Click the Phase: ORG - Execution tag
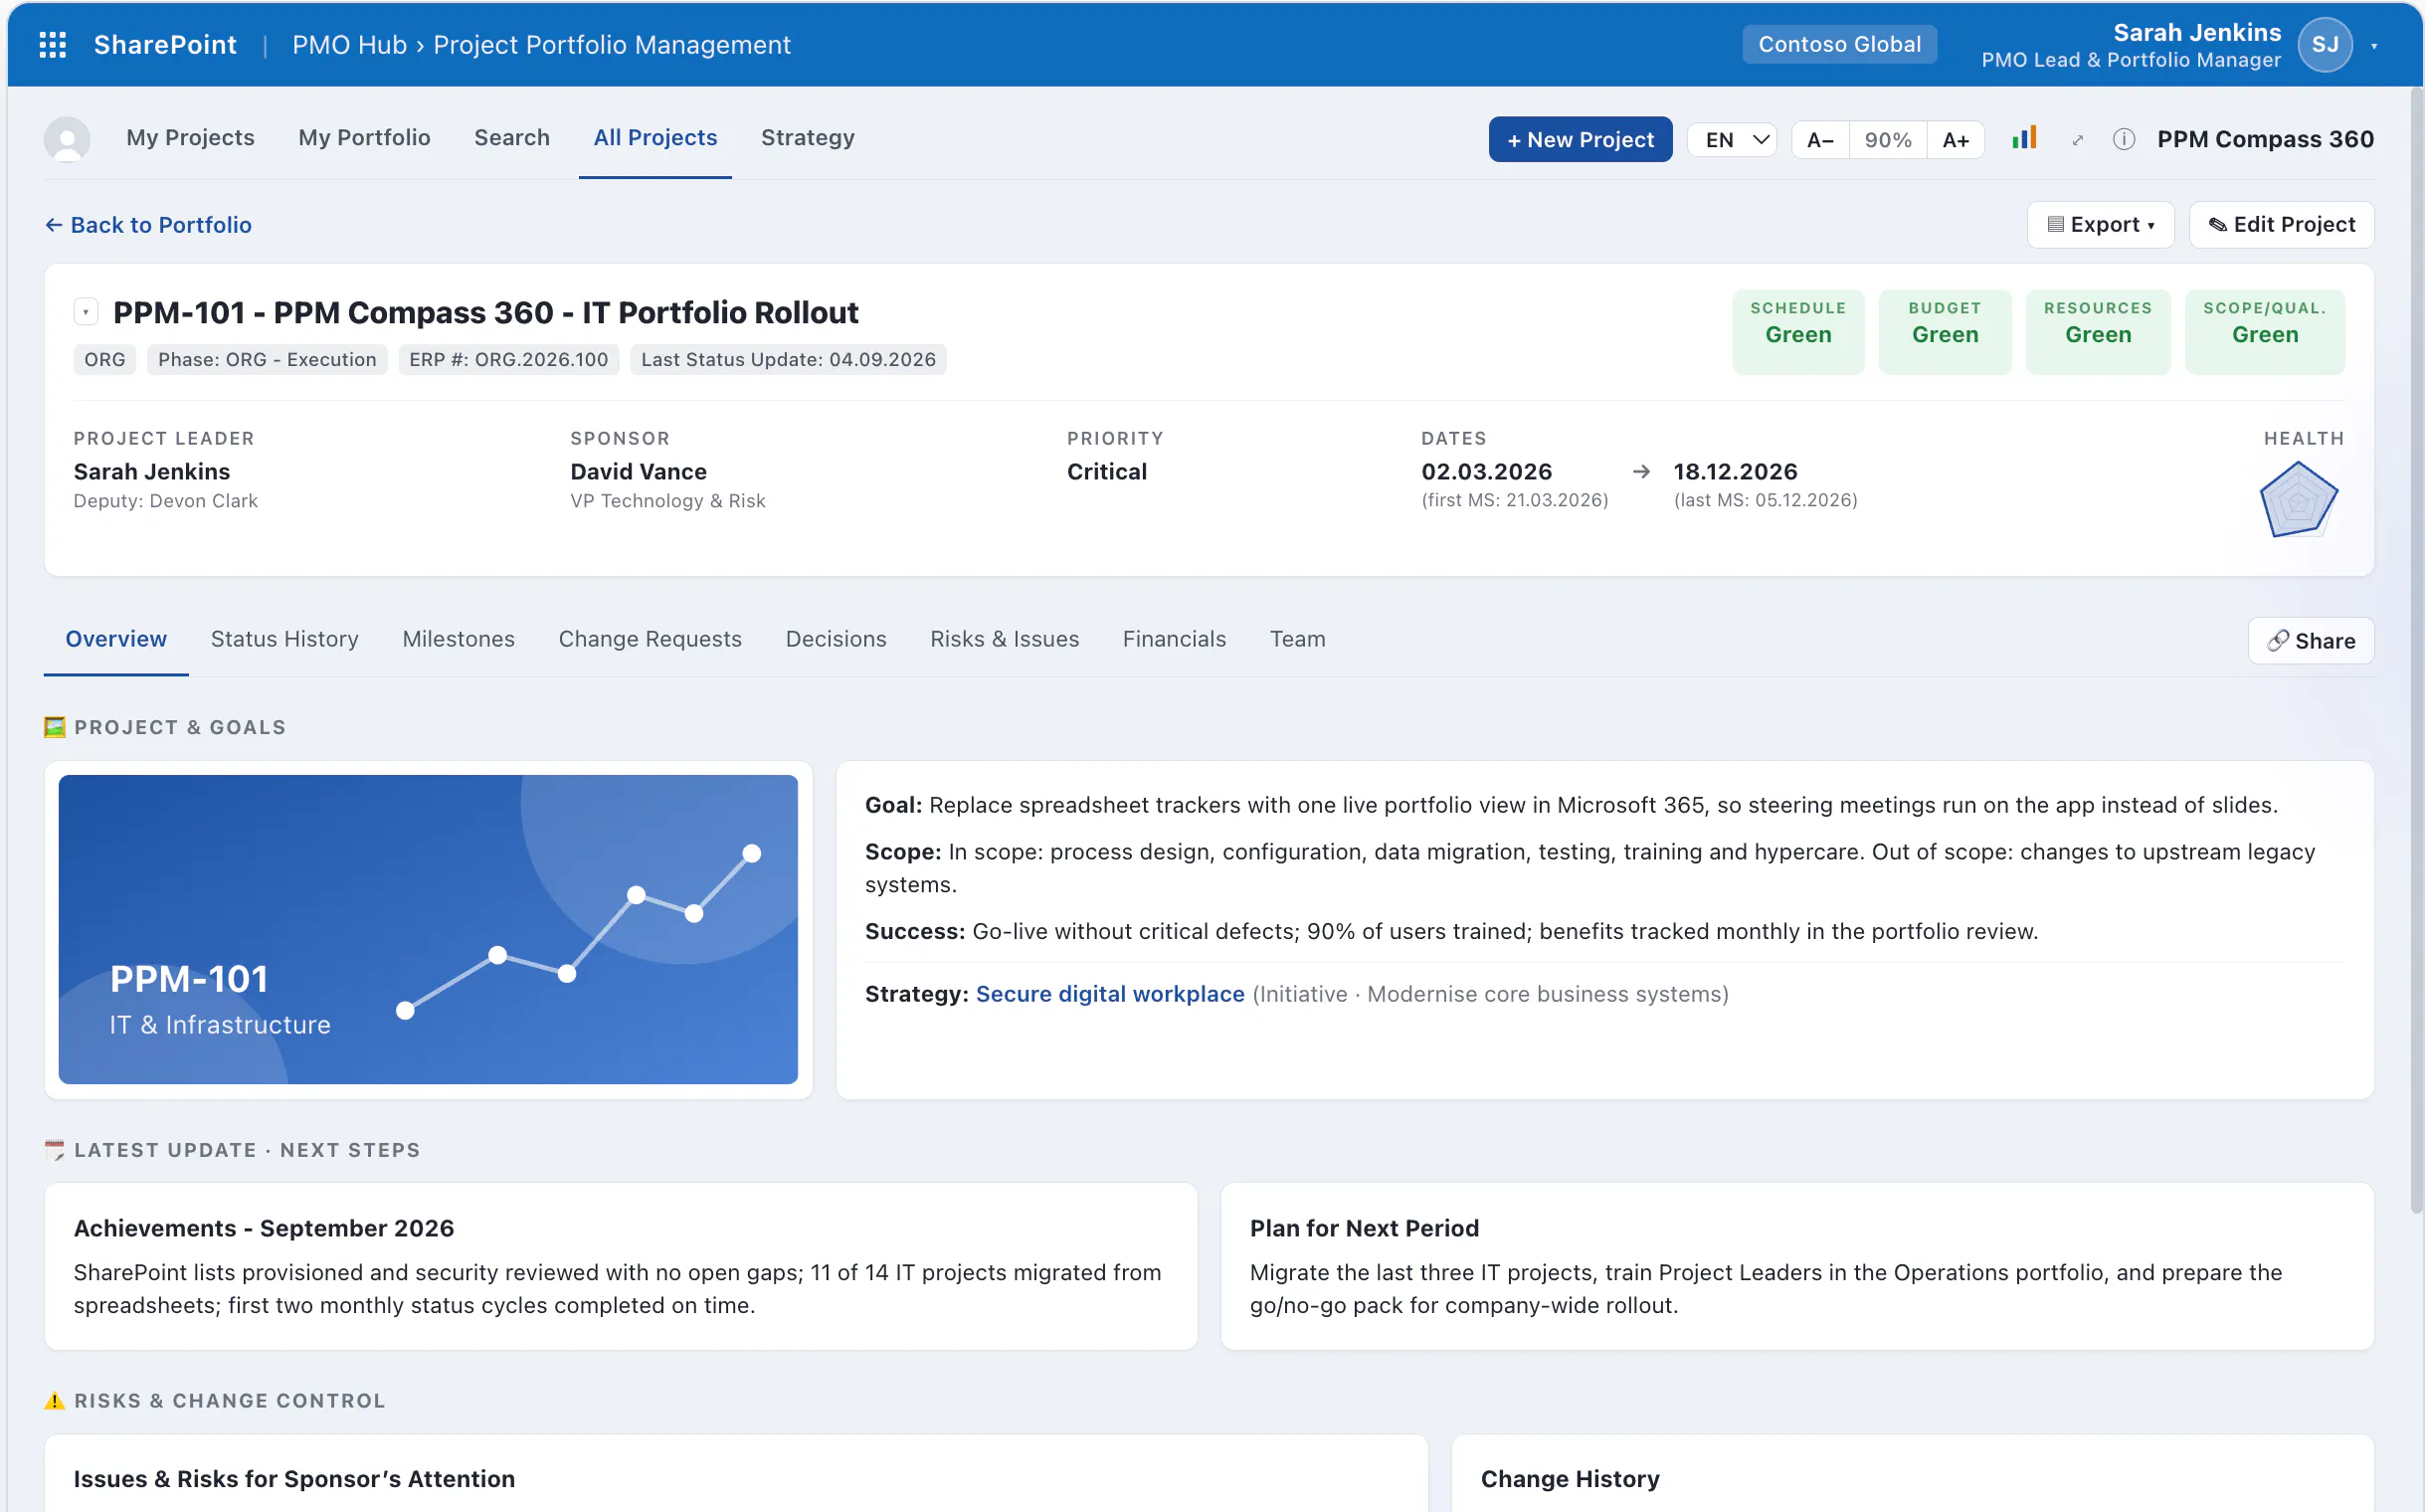The image size is (2425, 1512). tap(267, 360)
